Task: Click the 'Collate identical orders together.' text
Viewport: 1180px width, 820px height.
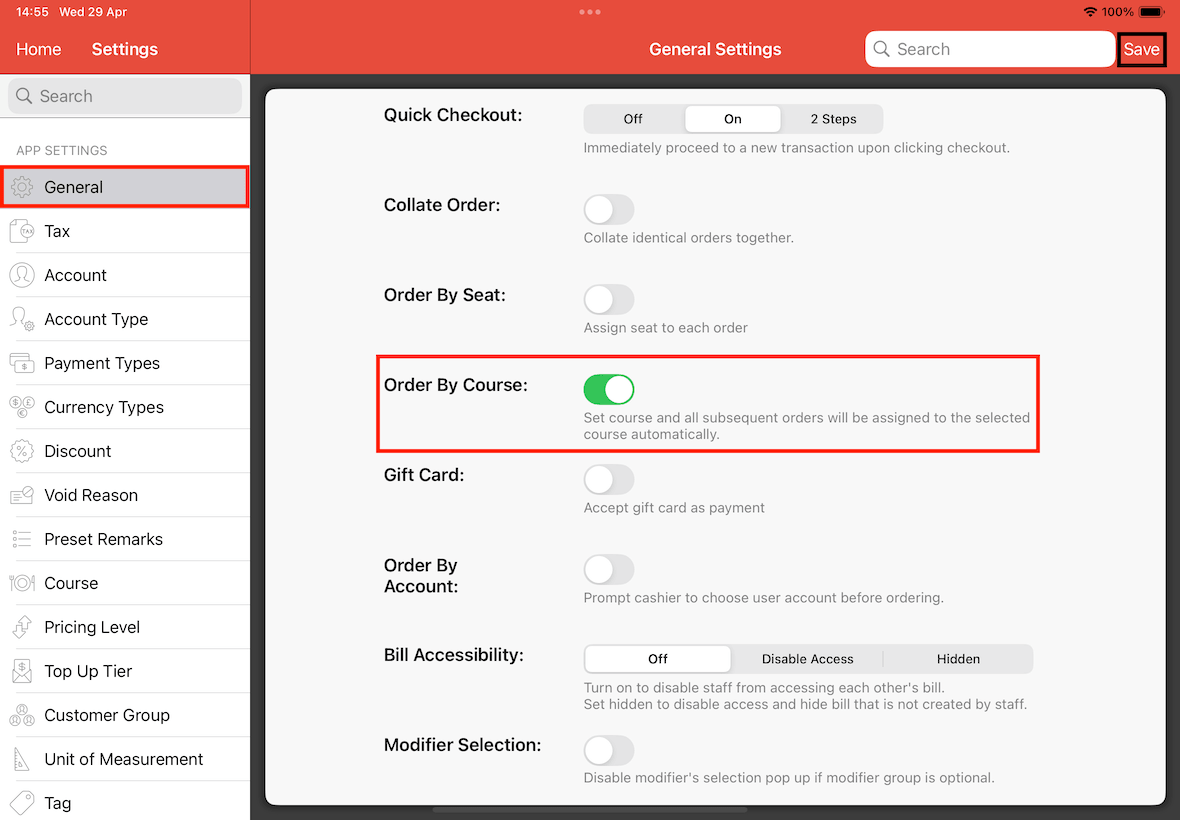Action: pyautogui.click(x=689, y=238)
